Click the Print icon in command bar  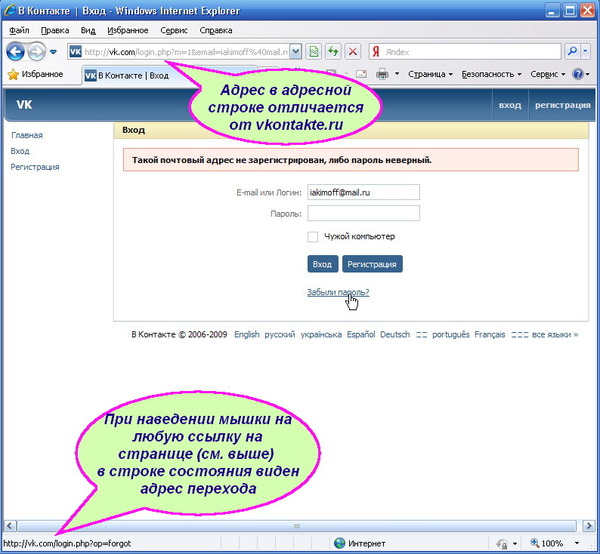tap(382, 73)
